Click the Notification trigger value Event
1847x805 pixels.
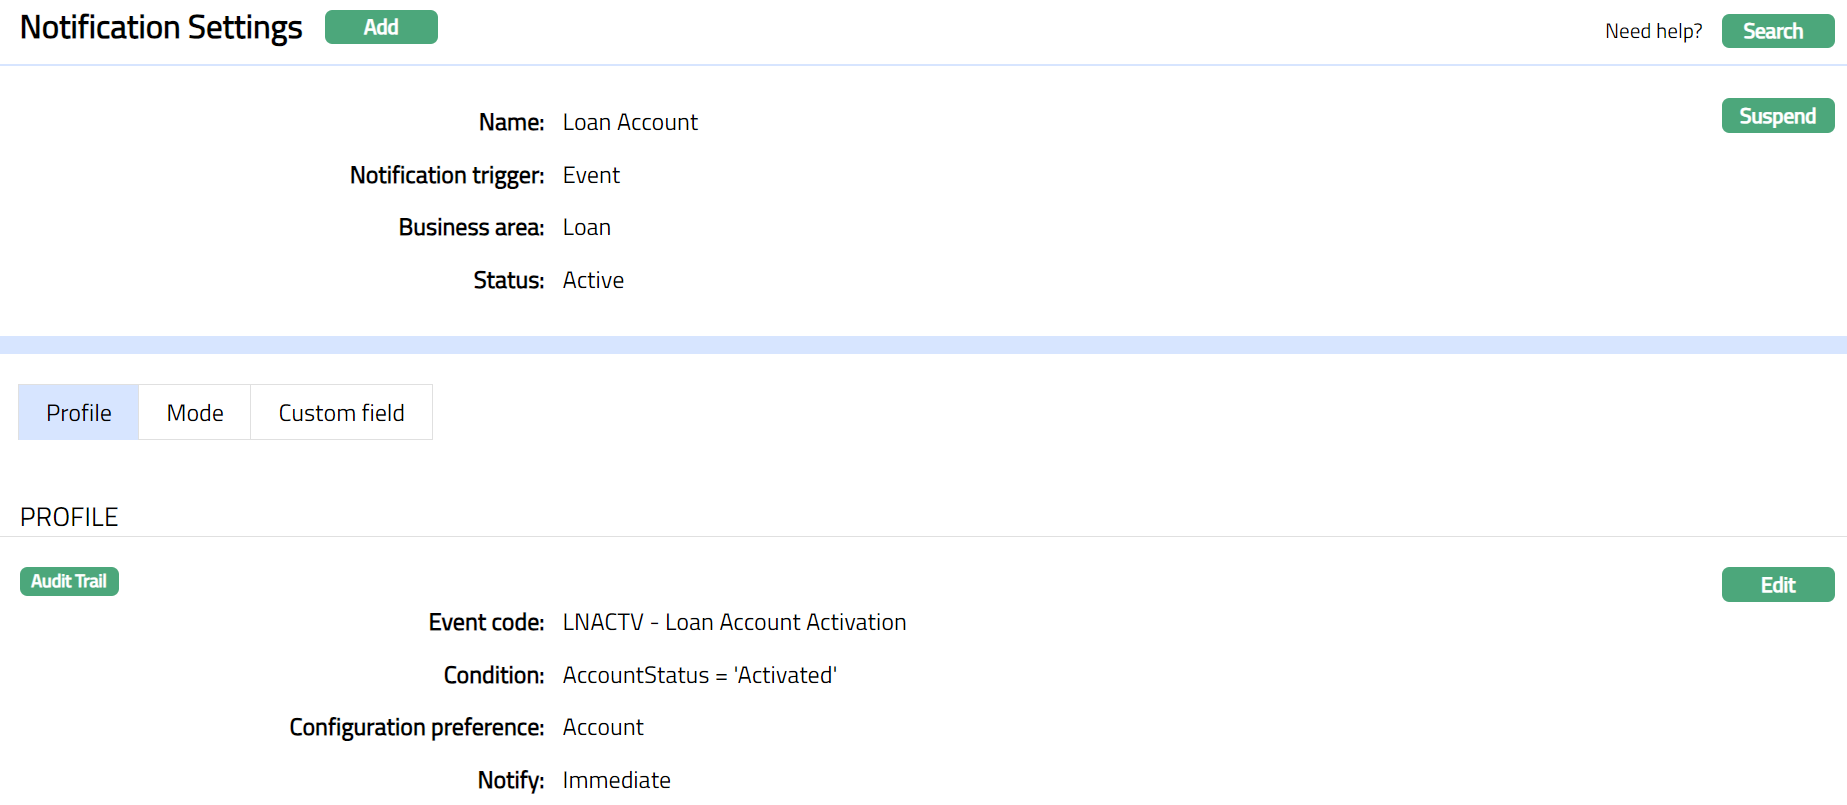(591, 175)
